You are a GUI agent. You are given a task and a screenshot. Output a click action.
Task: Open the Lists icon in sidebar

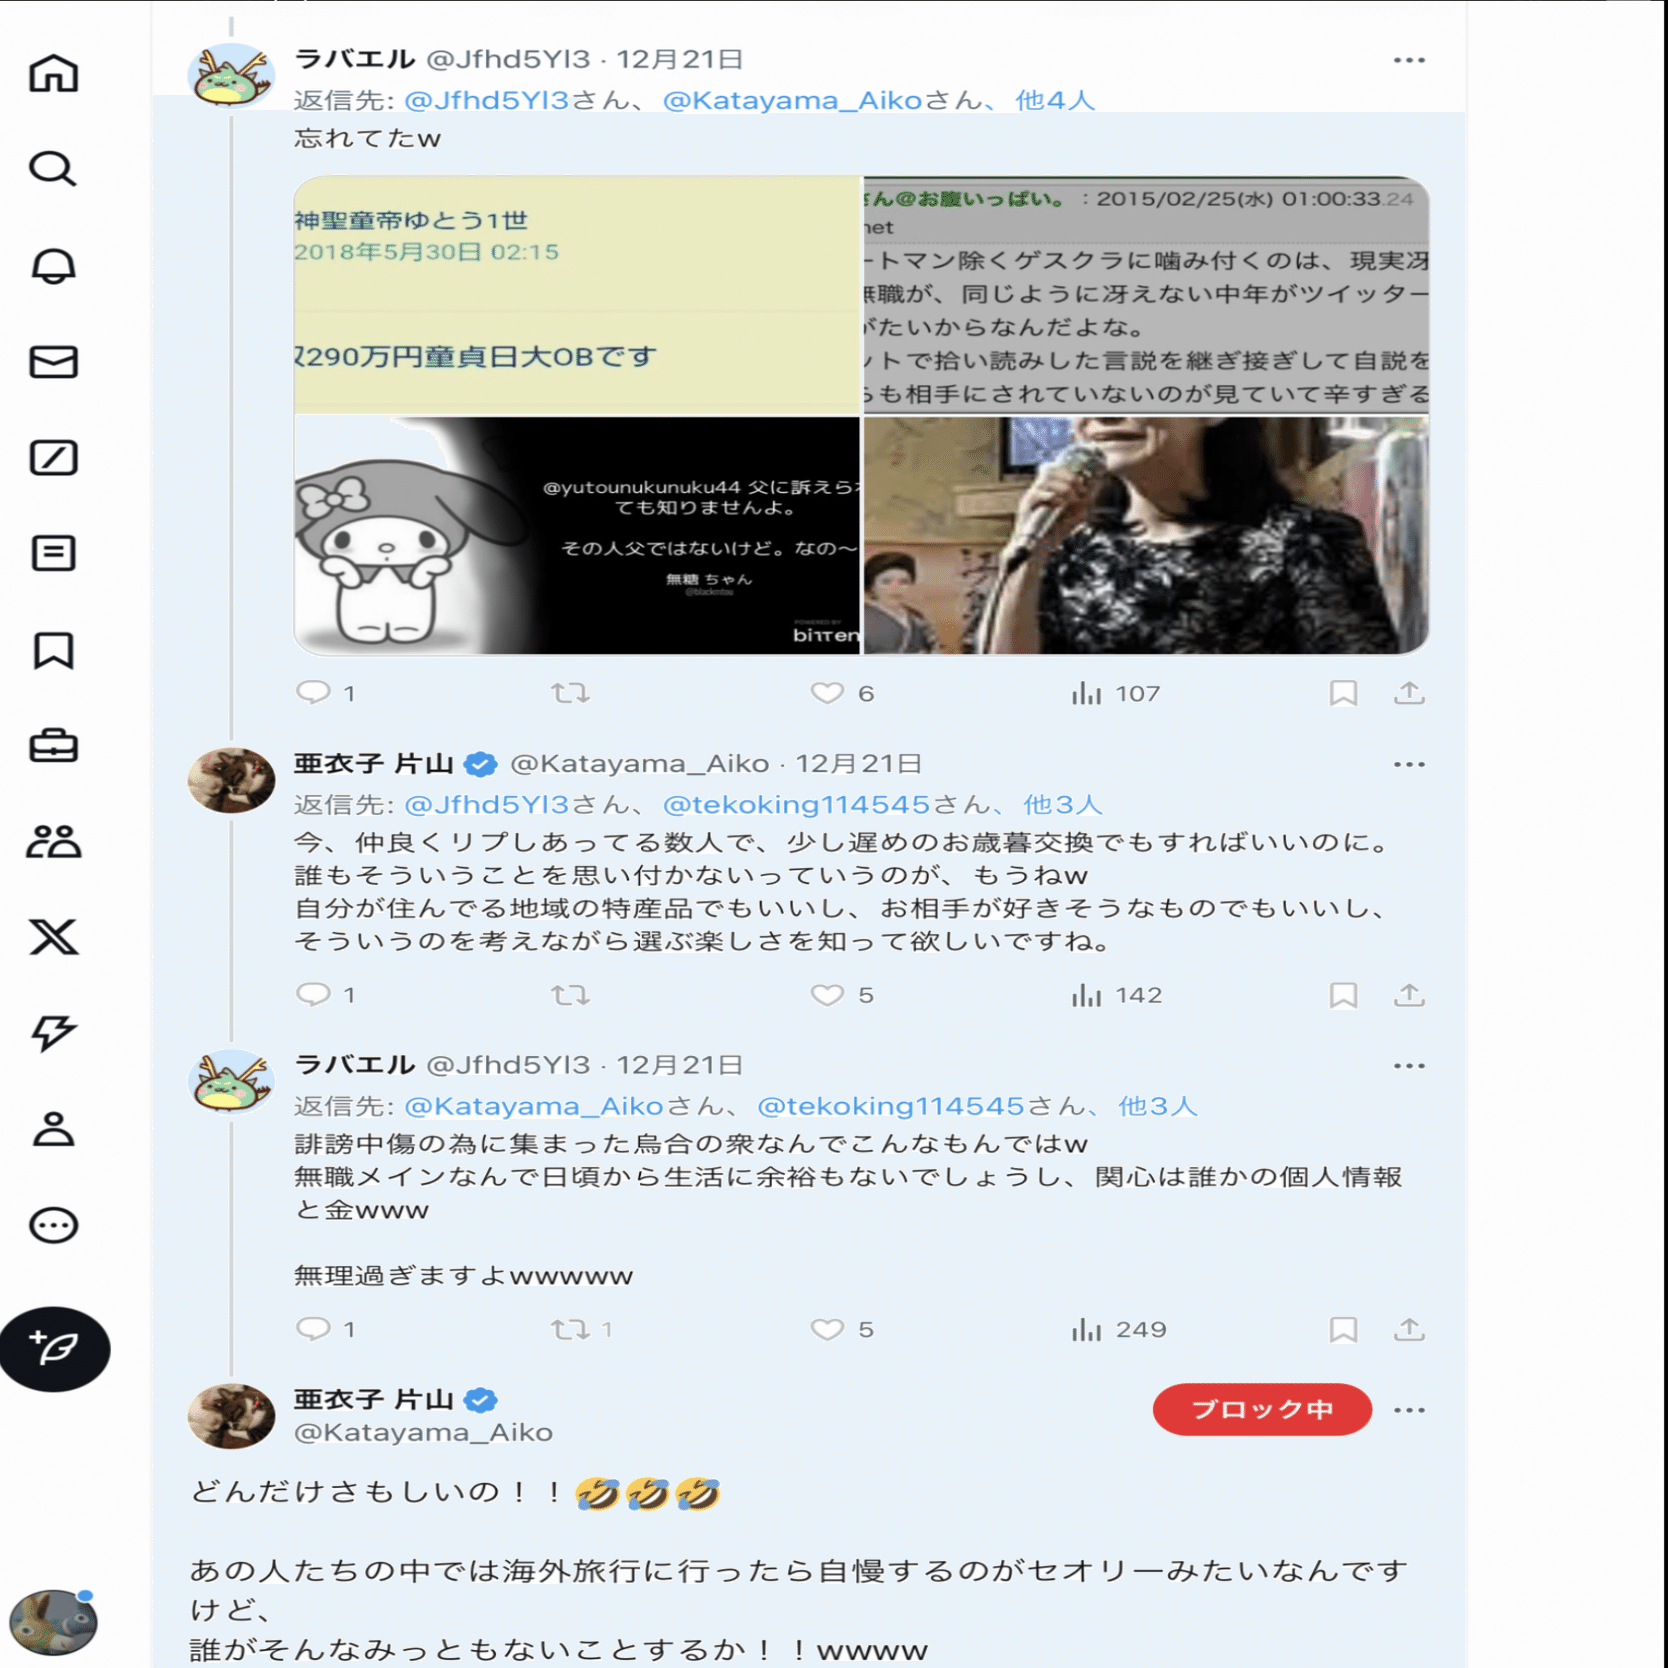54,553
